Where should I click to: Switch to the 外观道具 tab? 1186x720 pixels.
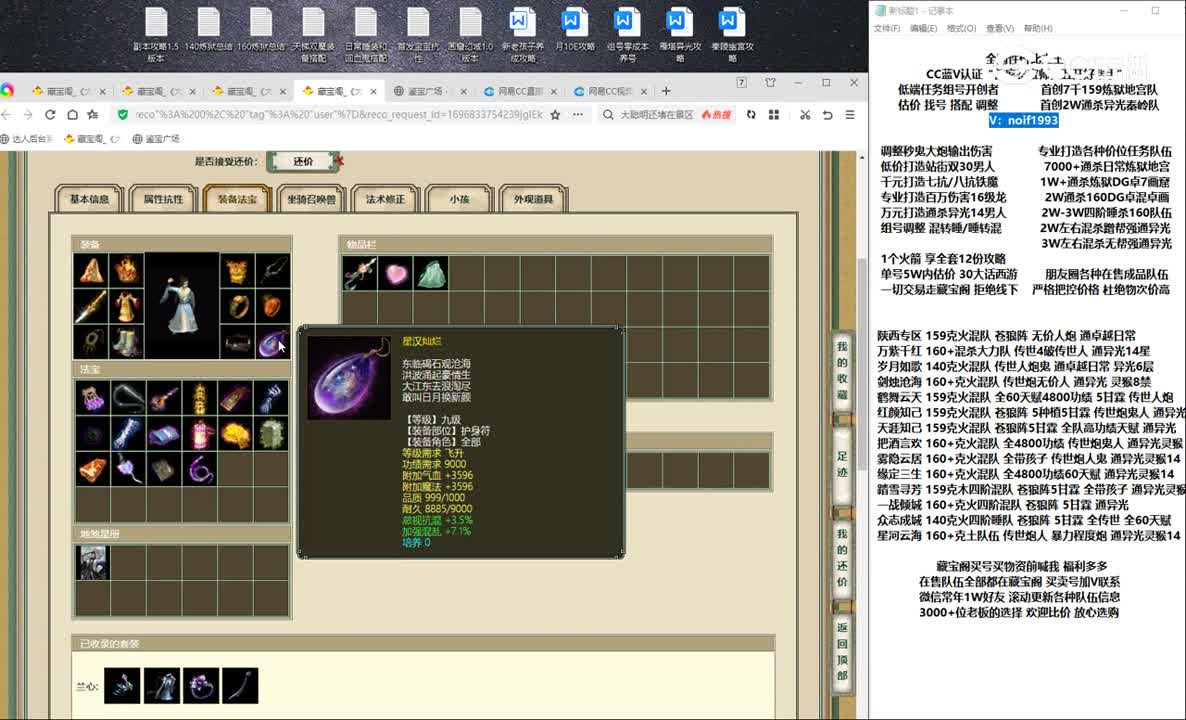click(x=533, y=199)
